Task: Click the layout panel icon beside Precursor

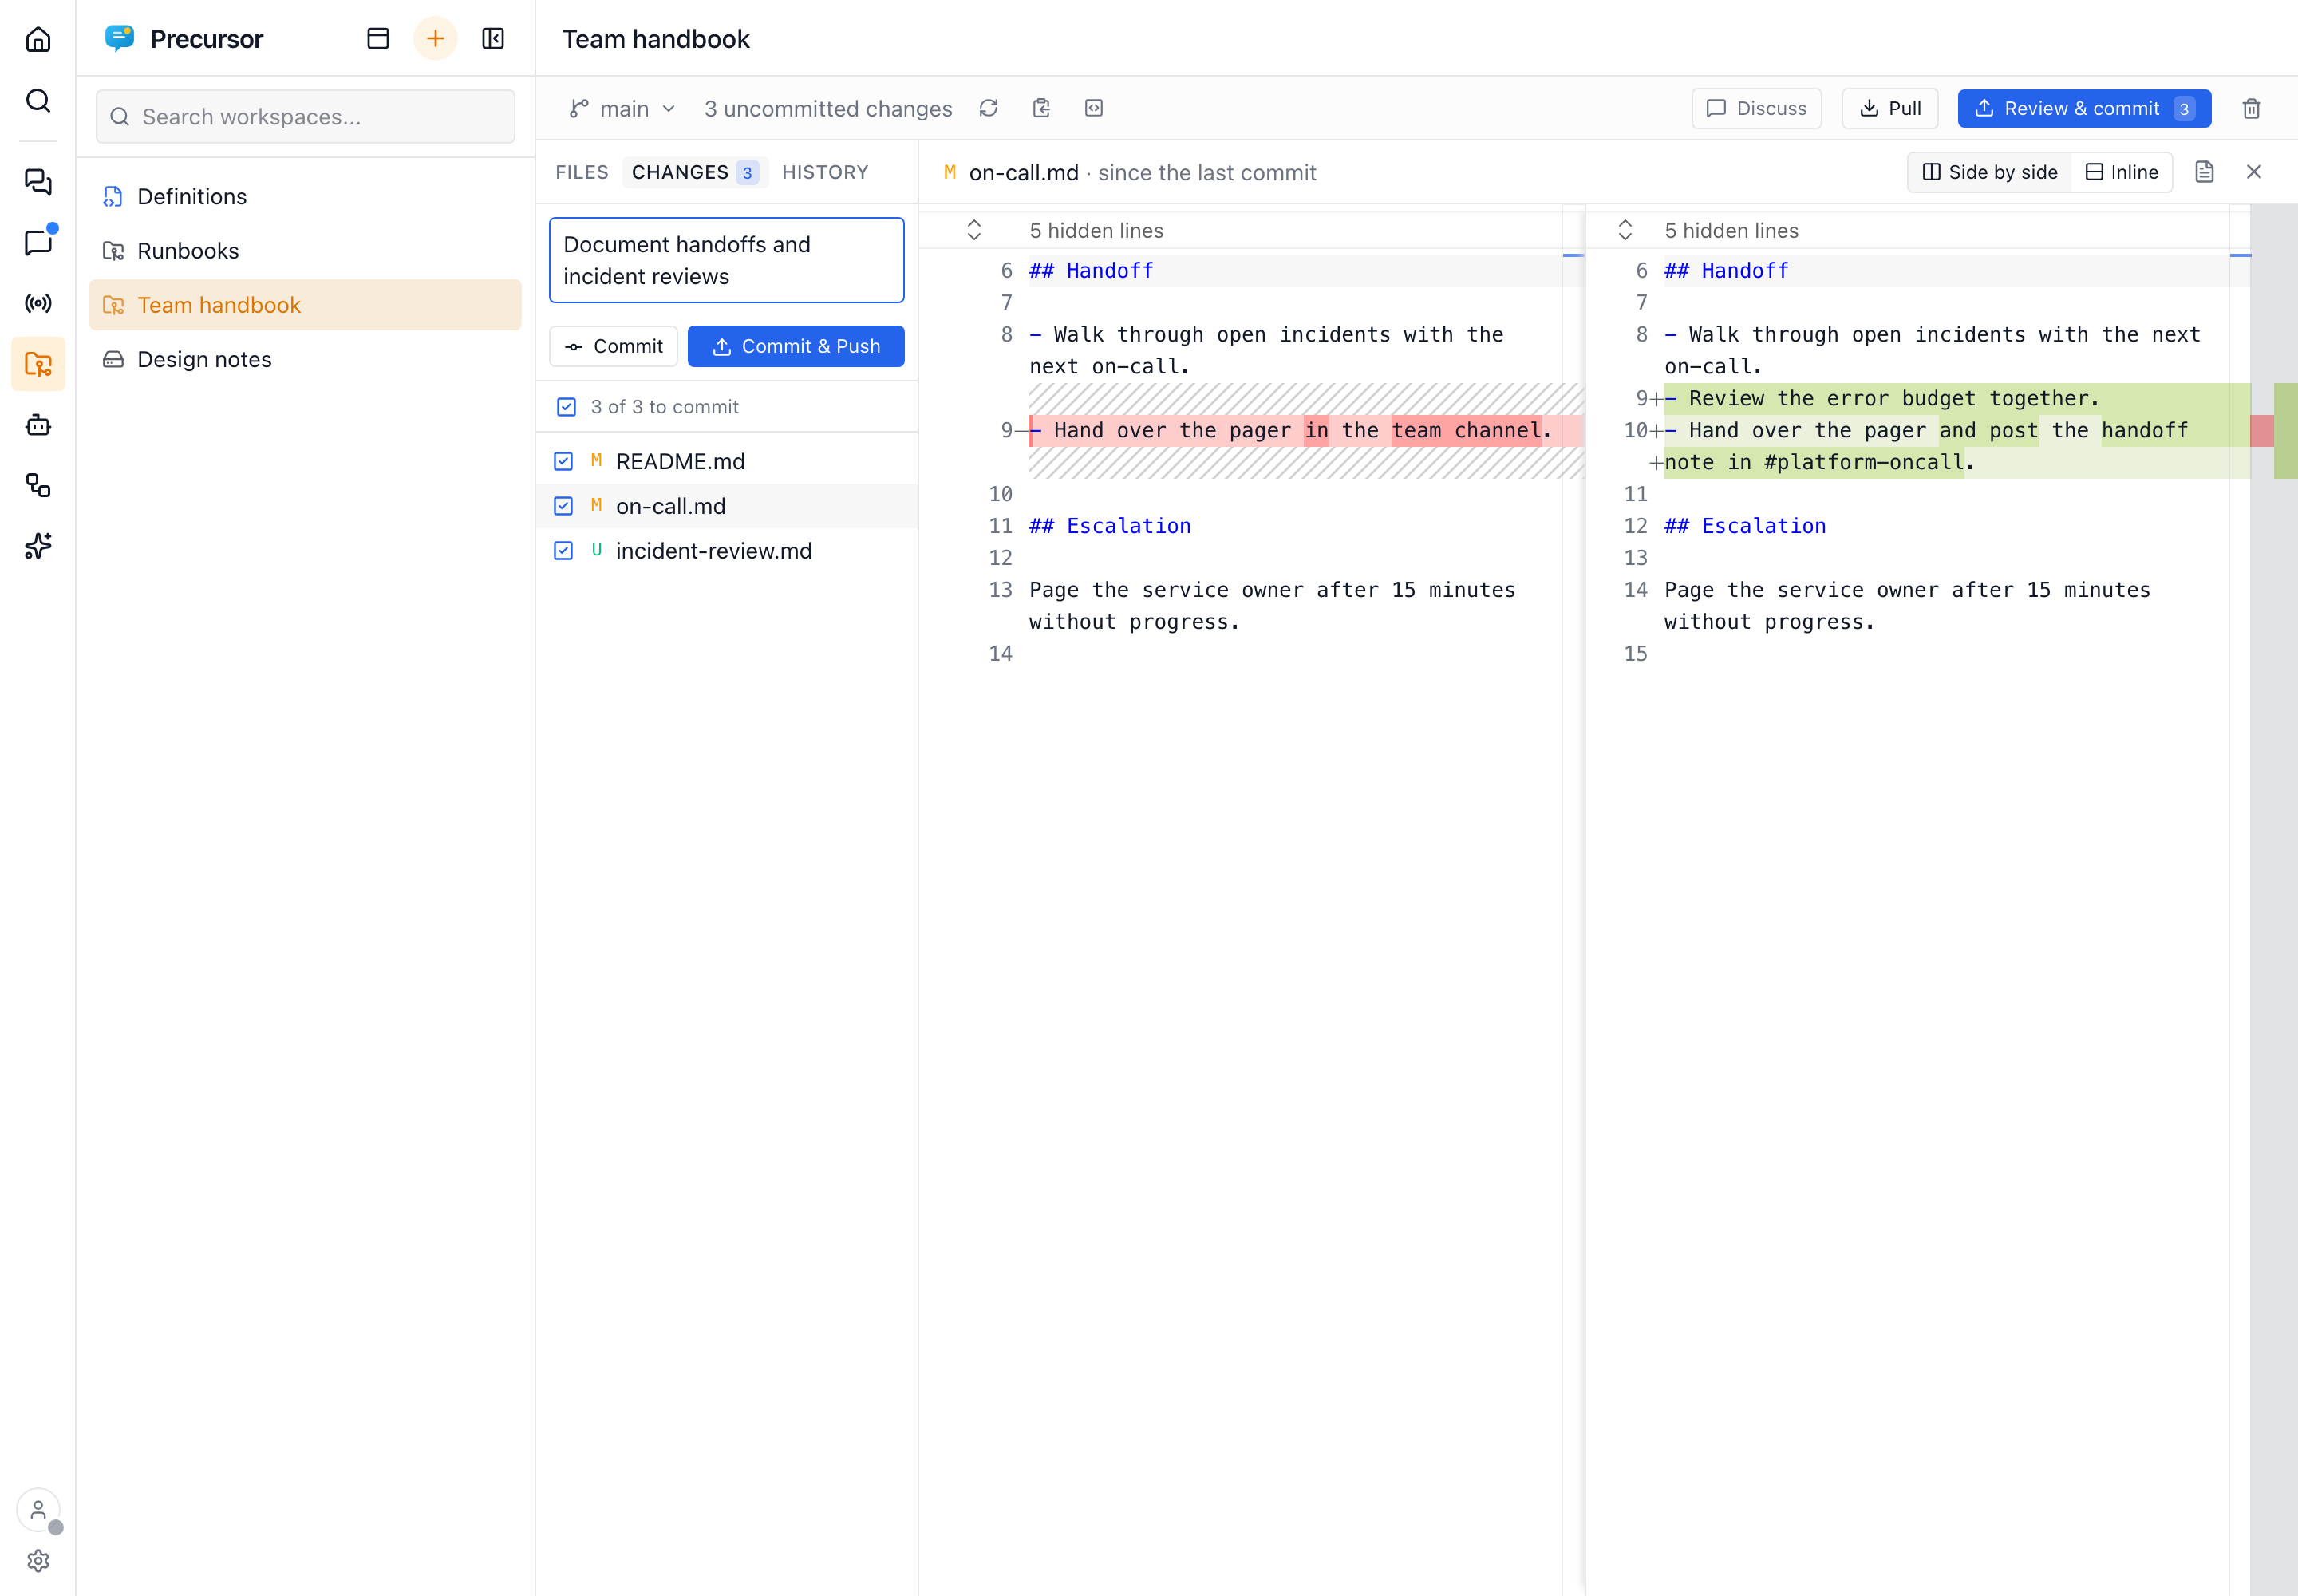Action: pyautogui.click(x=378, y=38)
